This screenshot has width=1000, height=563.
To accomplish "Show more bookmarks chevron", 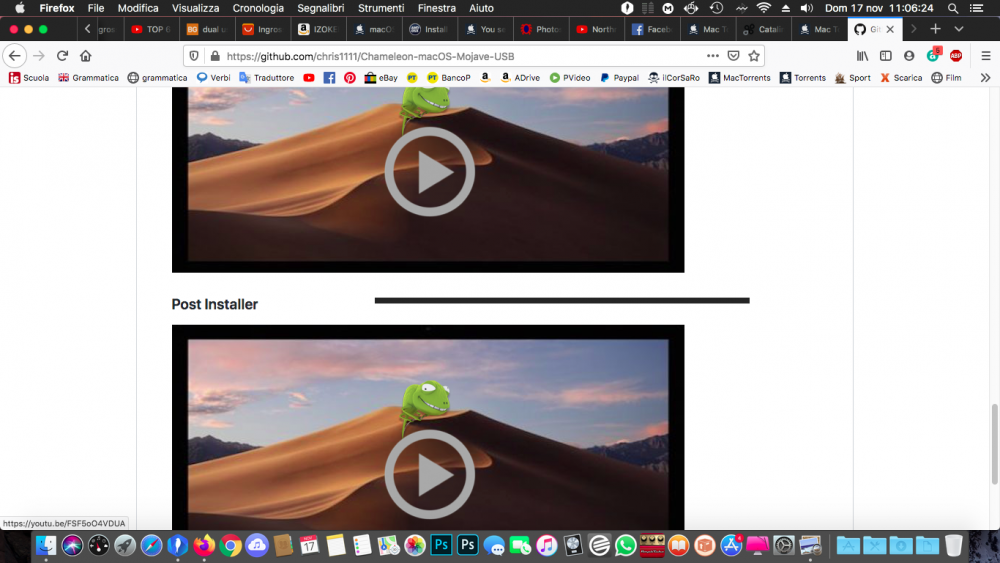I will pos(985,78).
